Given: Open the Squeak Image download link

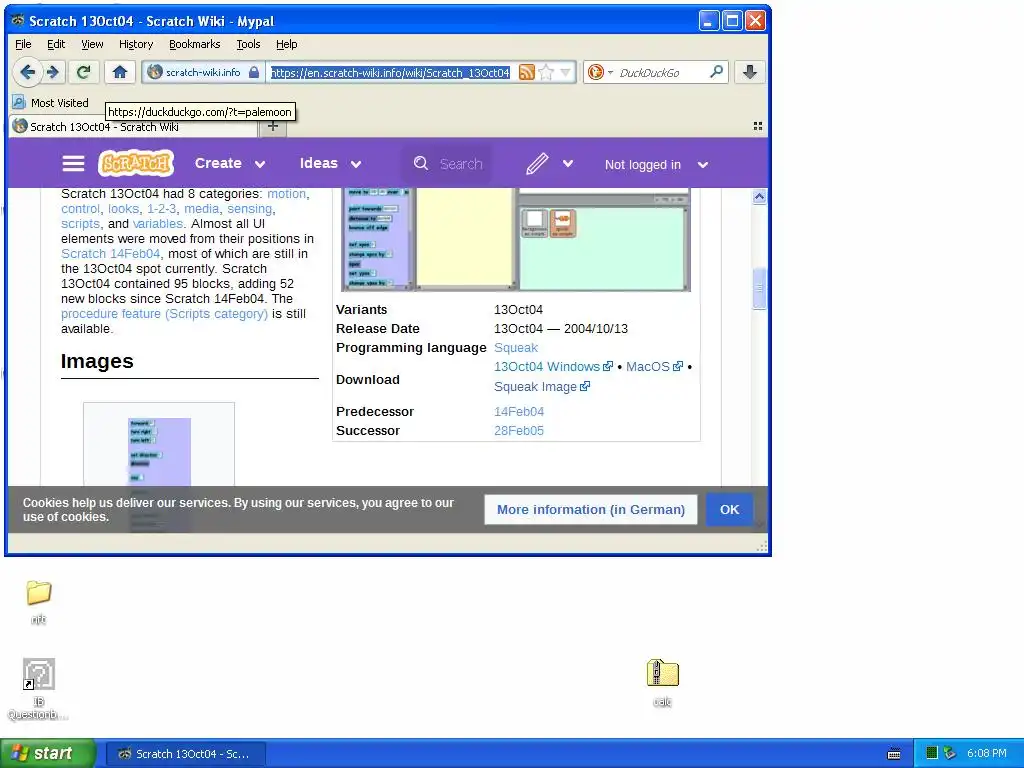Looking at the screenshot, I should (x=542, y=387).
